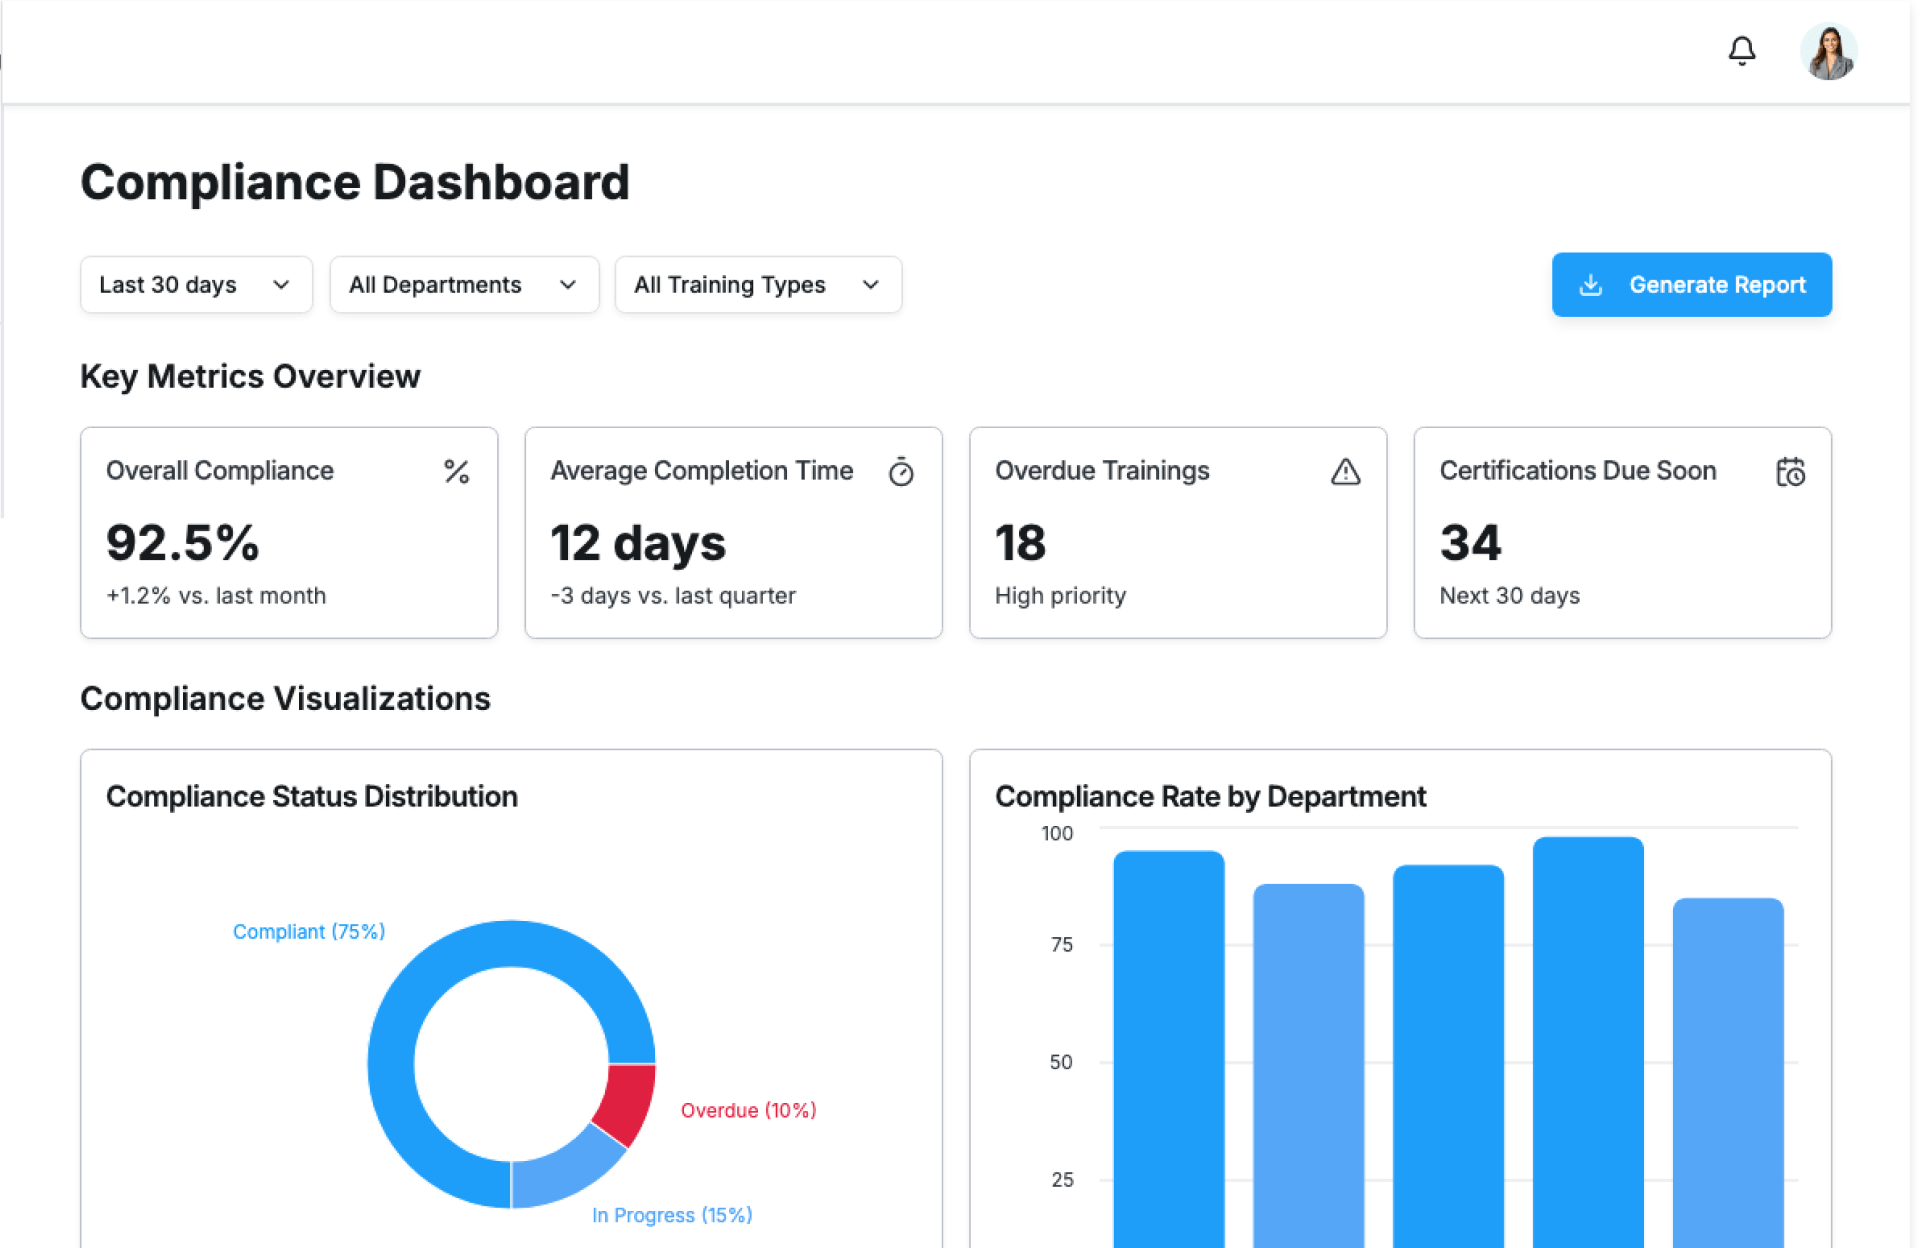Image resolution: width=1920 pixels, height=1248 pixels.
Task: Expand the All Departments filter
Action: (464, 285)
